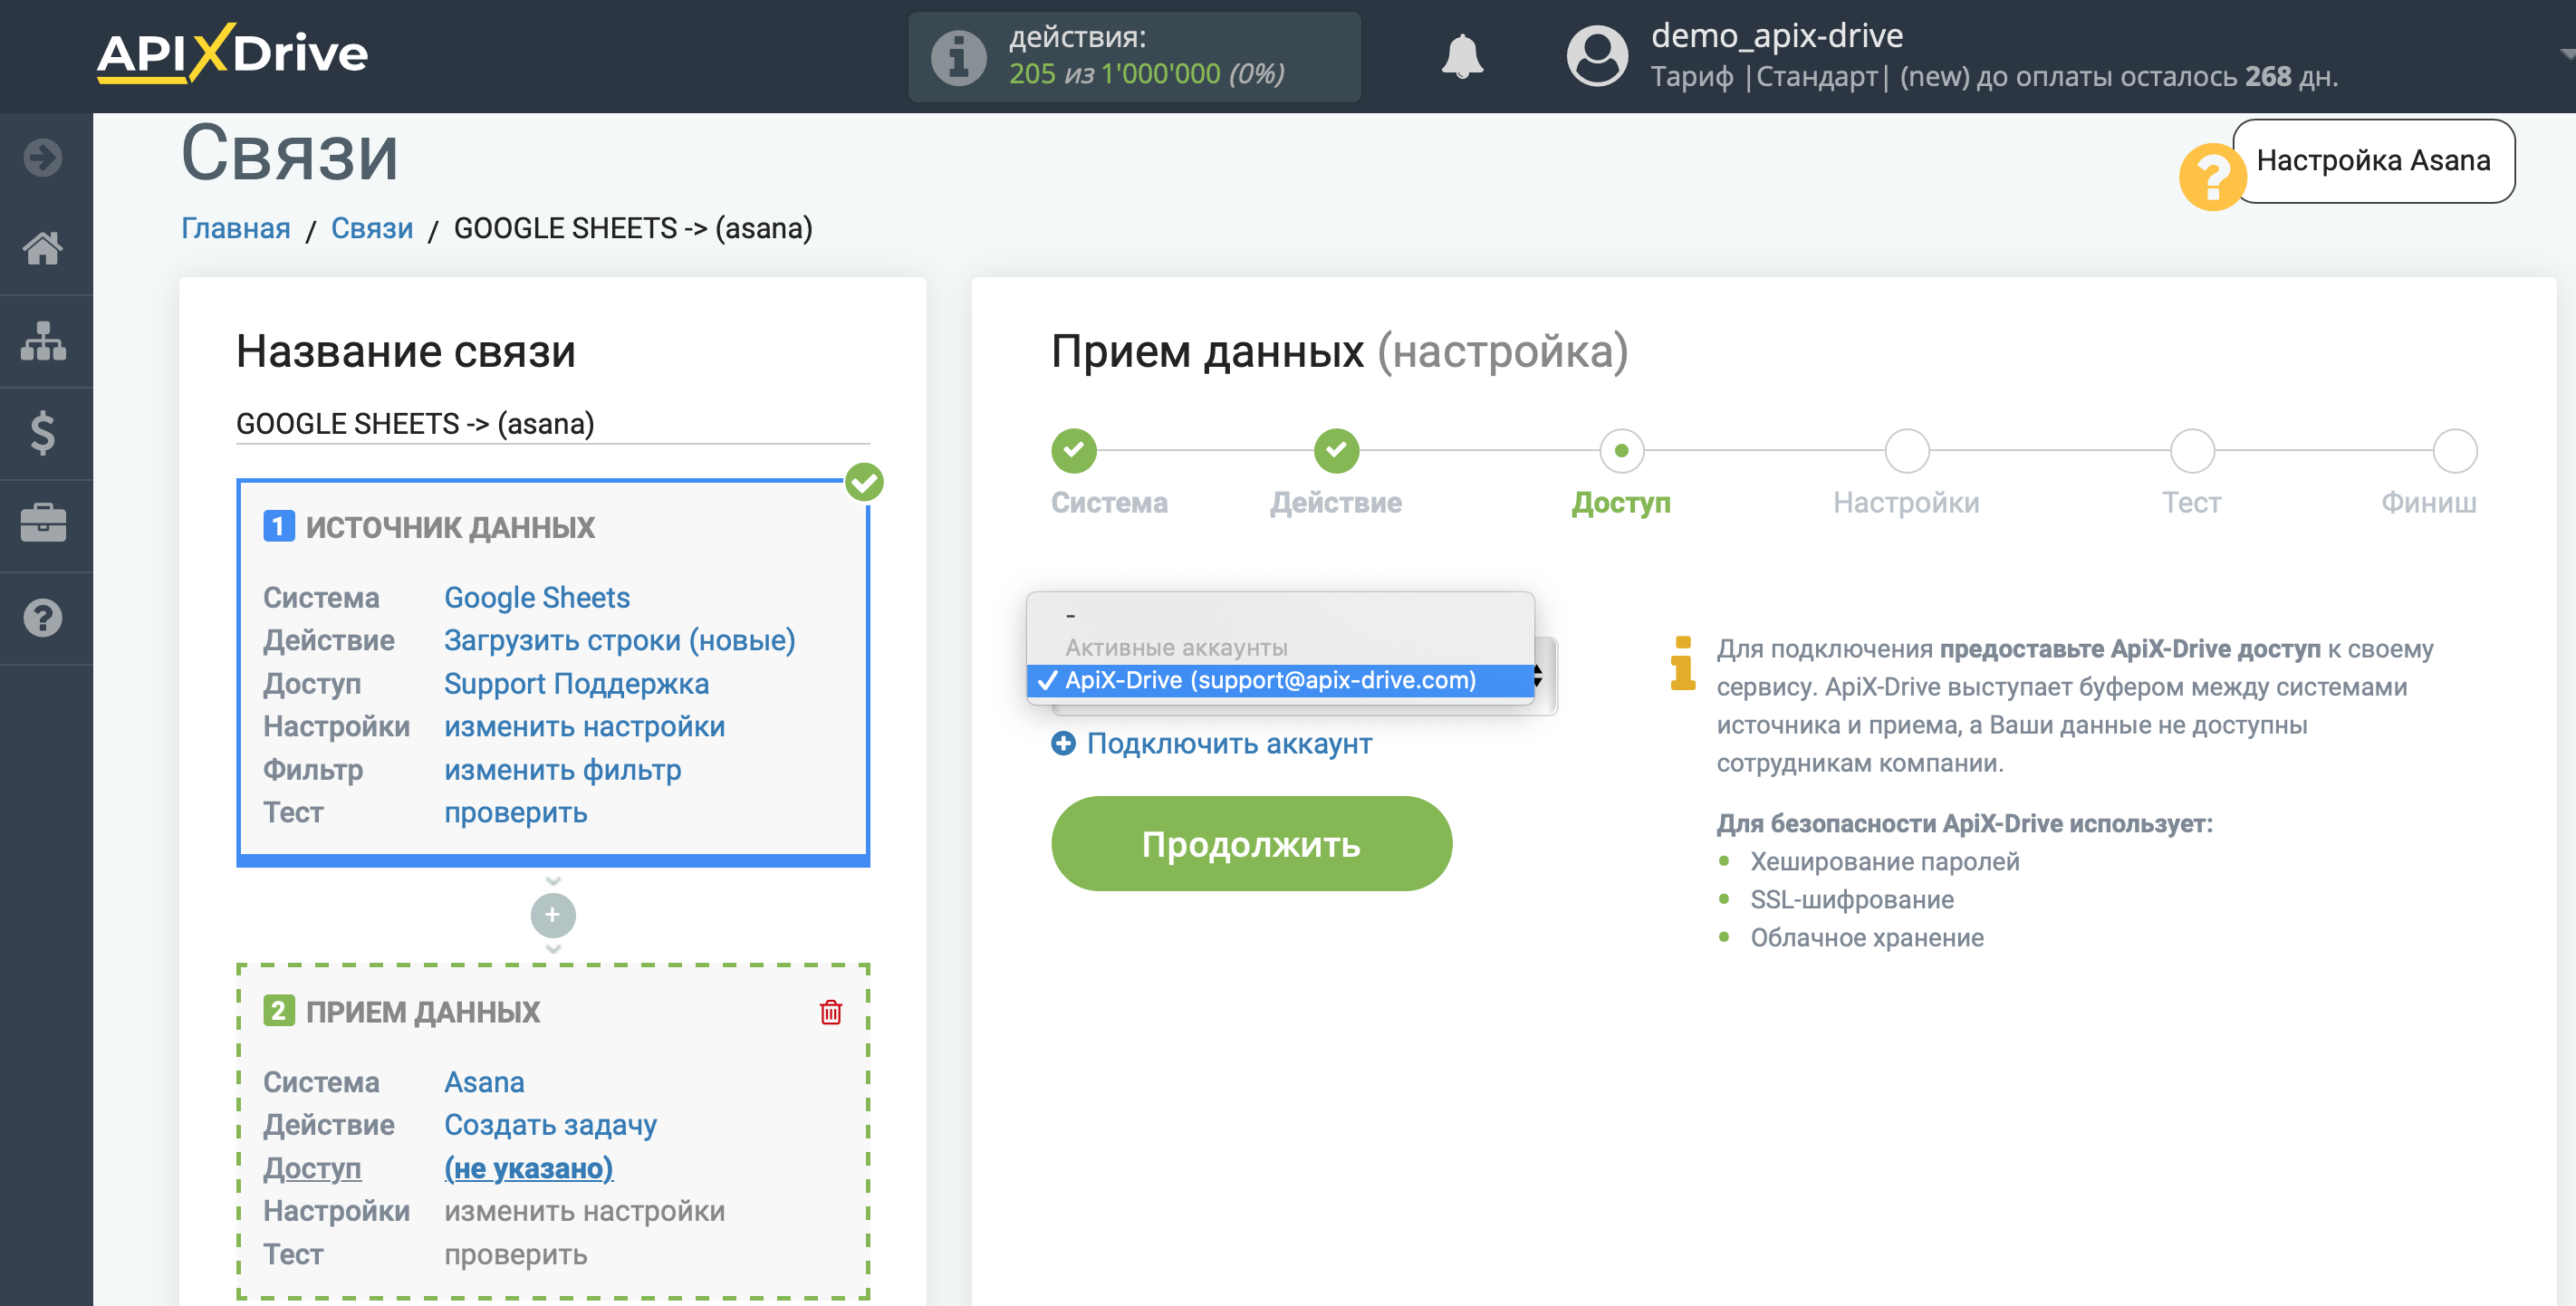Click the Тест step label
Image resolution: width=2576 pixels, height=1306 pixels.
[x=2191, y=502]
